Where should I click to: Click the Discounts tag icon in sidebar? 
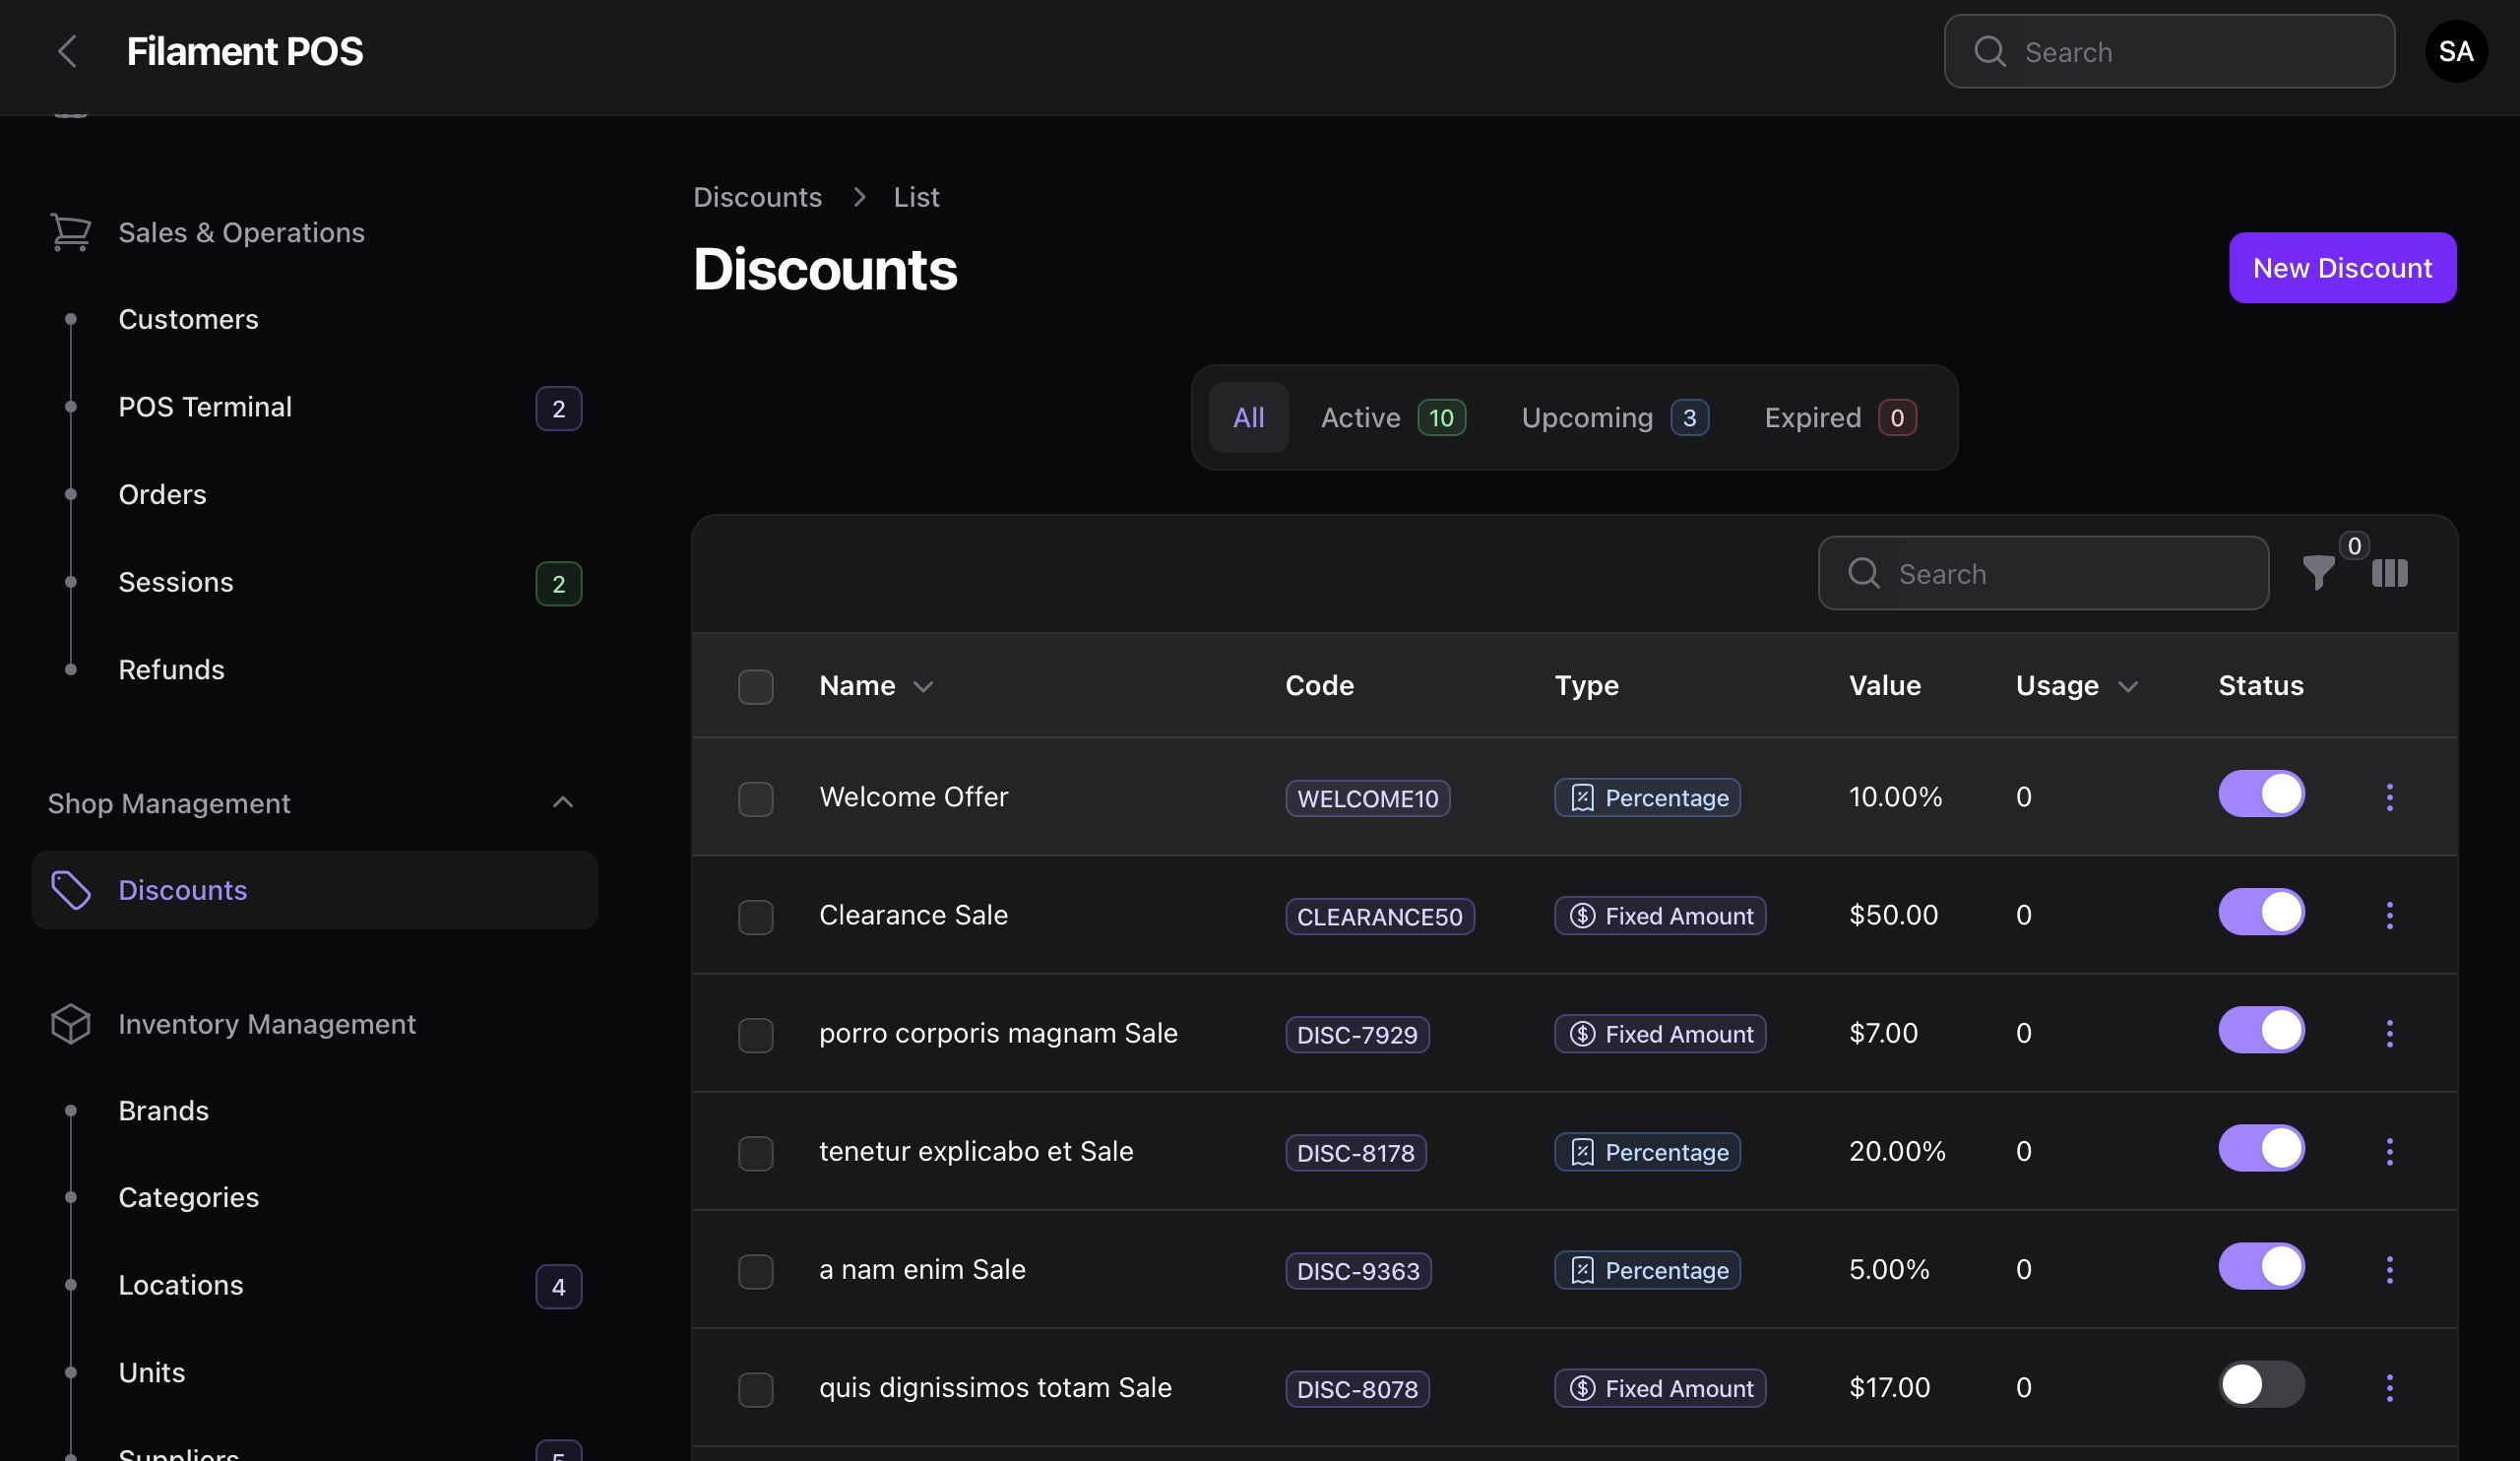(71, 890)
